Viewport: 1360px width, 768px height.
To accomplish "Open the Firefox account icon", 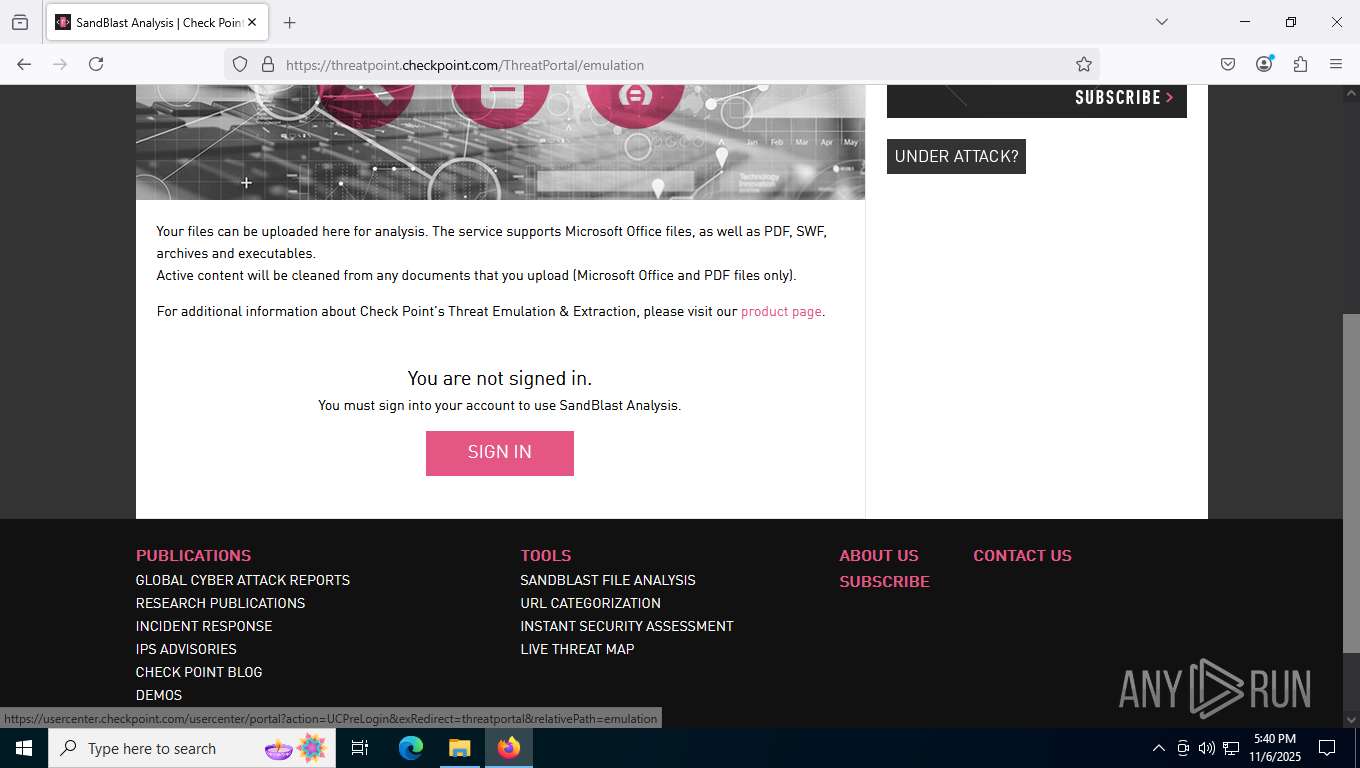I will [x=1264, y=64].
